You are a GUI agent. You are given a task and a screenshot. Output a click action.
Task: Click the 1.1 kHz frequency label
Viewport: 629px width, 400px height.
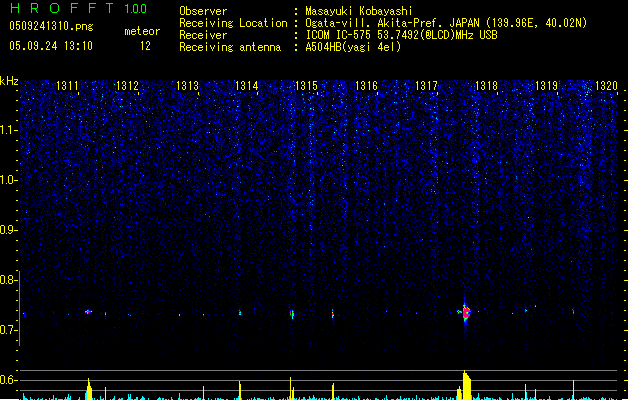tap(8, 130)
